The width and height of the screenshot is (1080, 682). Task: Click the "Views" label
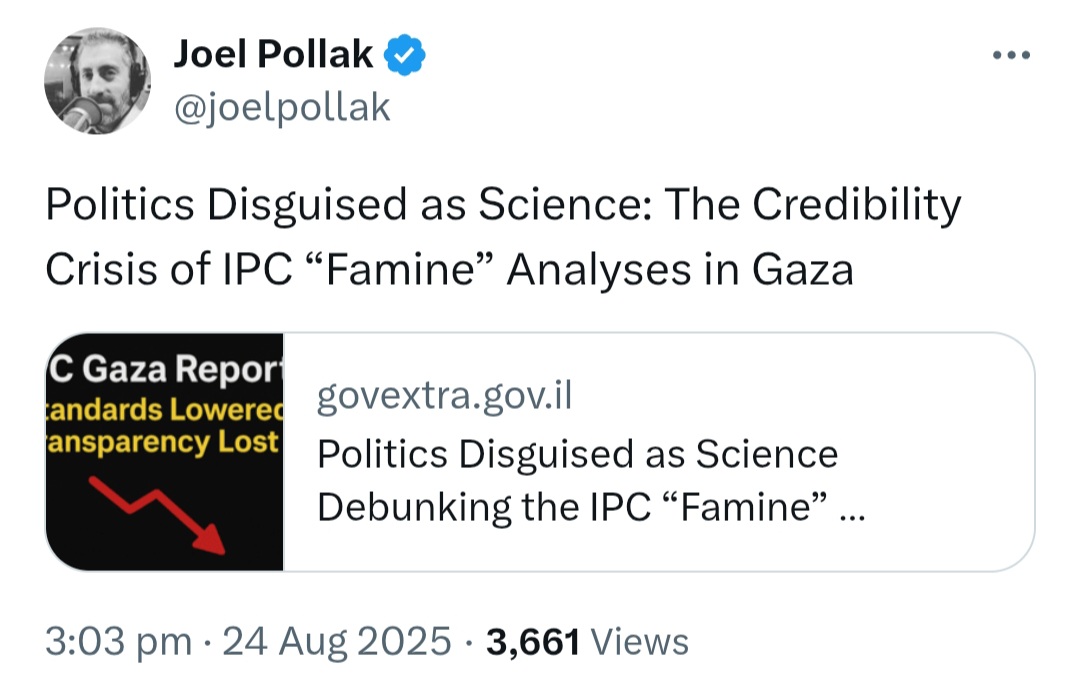point(639,641)
